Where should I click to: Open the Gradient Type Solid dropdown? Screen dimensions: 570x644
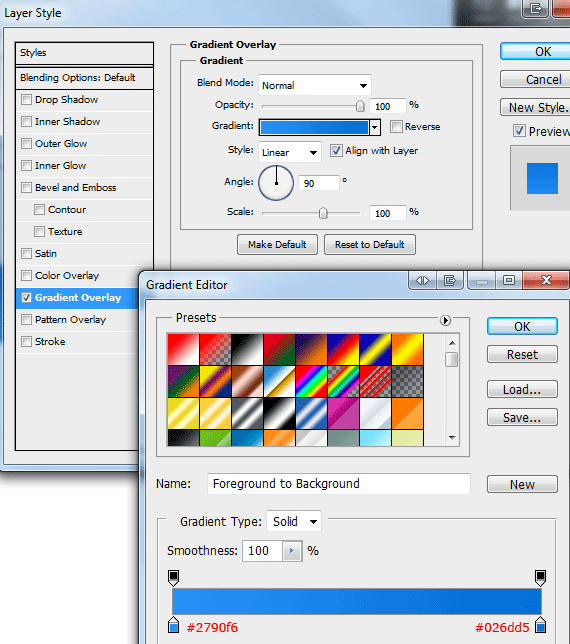coord(294,522)
